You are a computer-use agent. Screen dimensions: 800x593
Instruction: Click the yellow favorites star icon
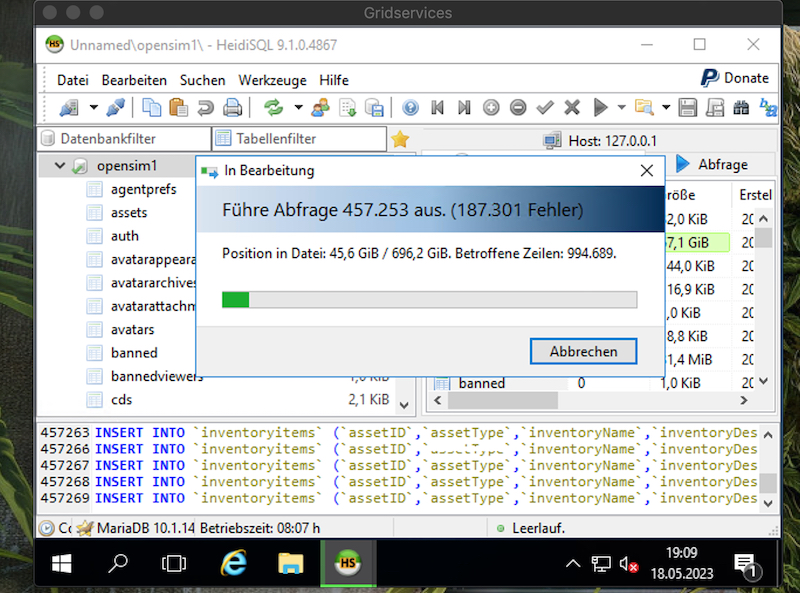pos(400,139)
